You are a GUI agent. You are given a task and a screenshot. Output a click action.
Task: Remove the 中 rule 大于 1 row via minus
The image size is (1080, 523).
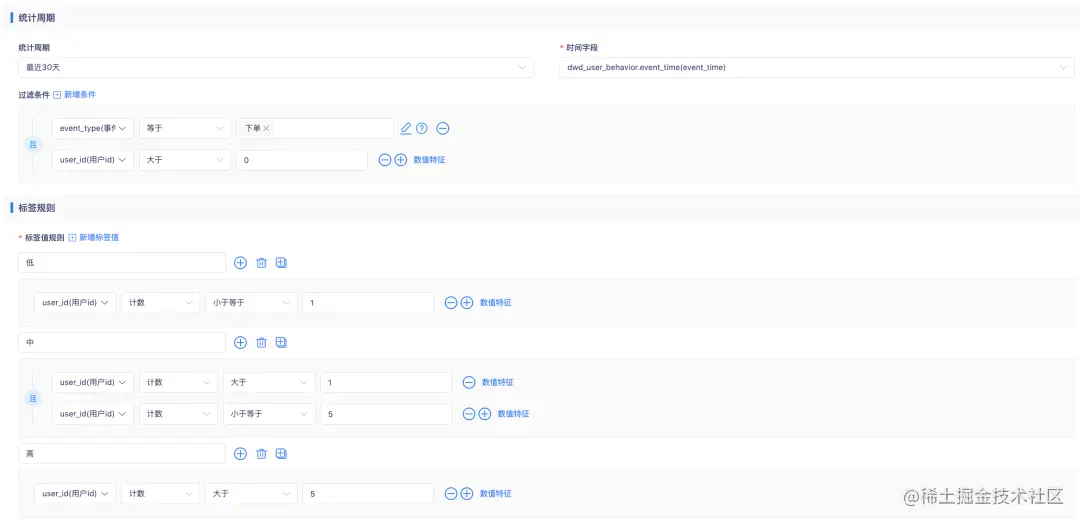[469, 382]
